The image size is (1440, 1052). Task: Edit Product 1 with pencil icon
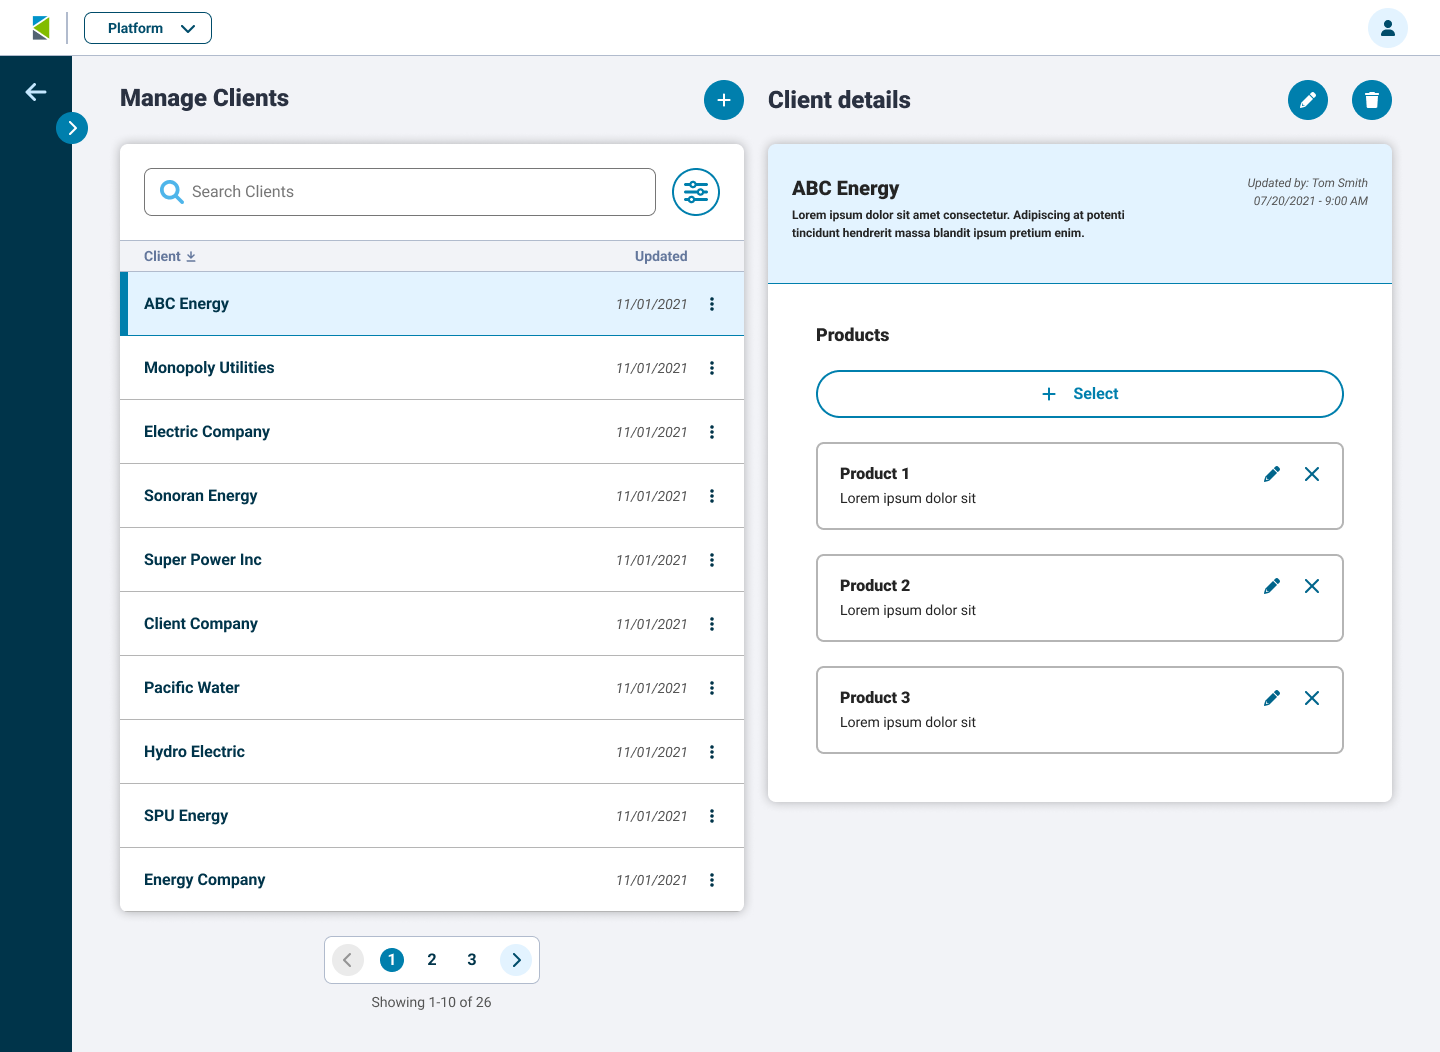coord(1271,474)
